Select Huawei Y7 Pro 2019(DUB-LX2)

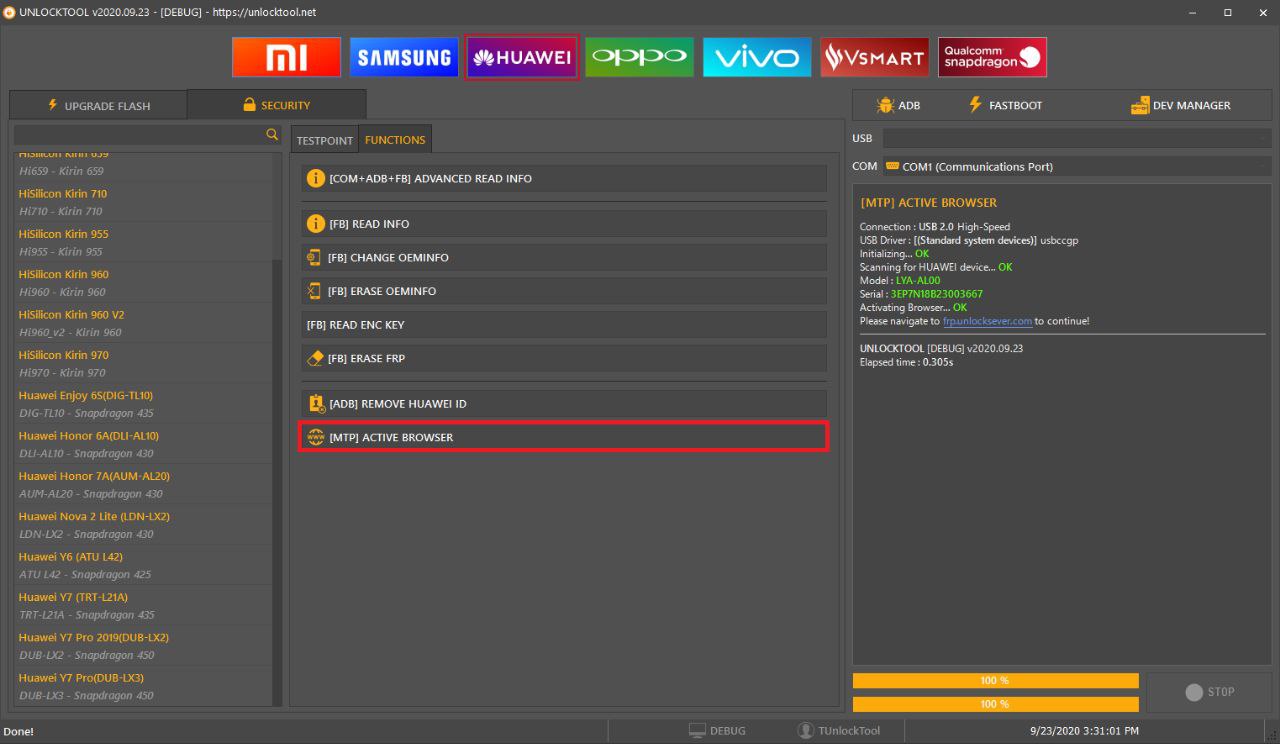142,646
